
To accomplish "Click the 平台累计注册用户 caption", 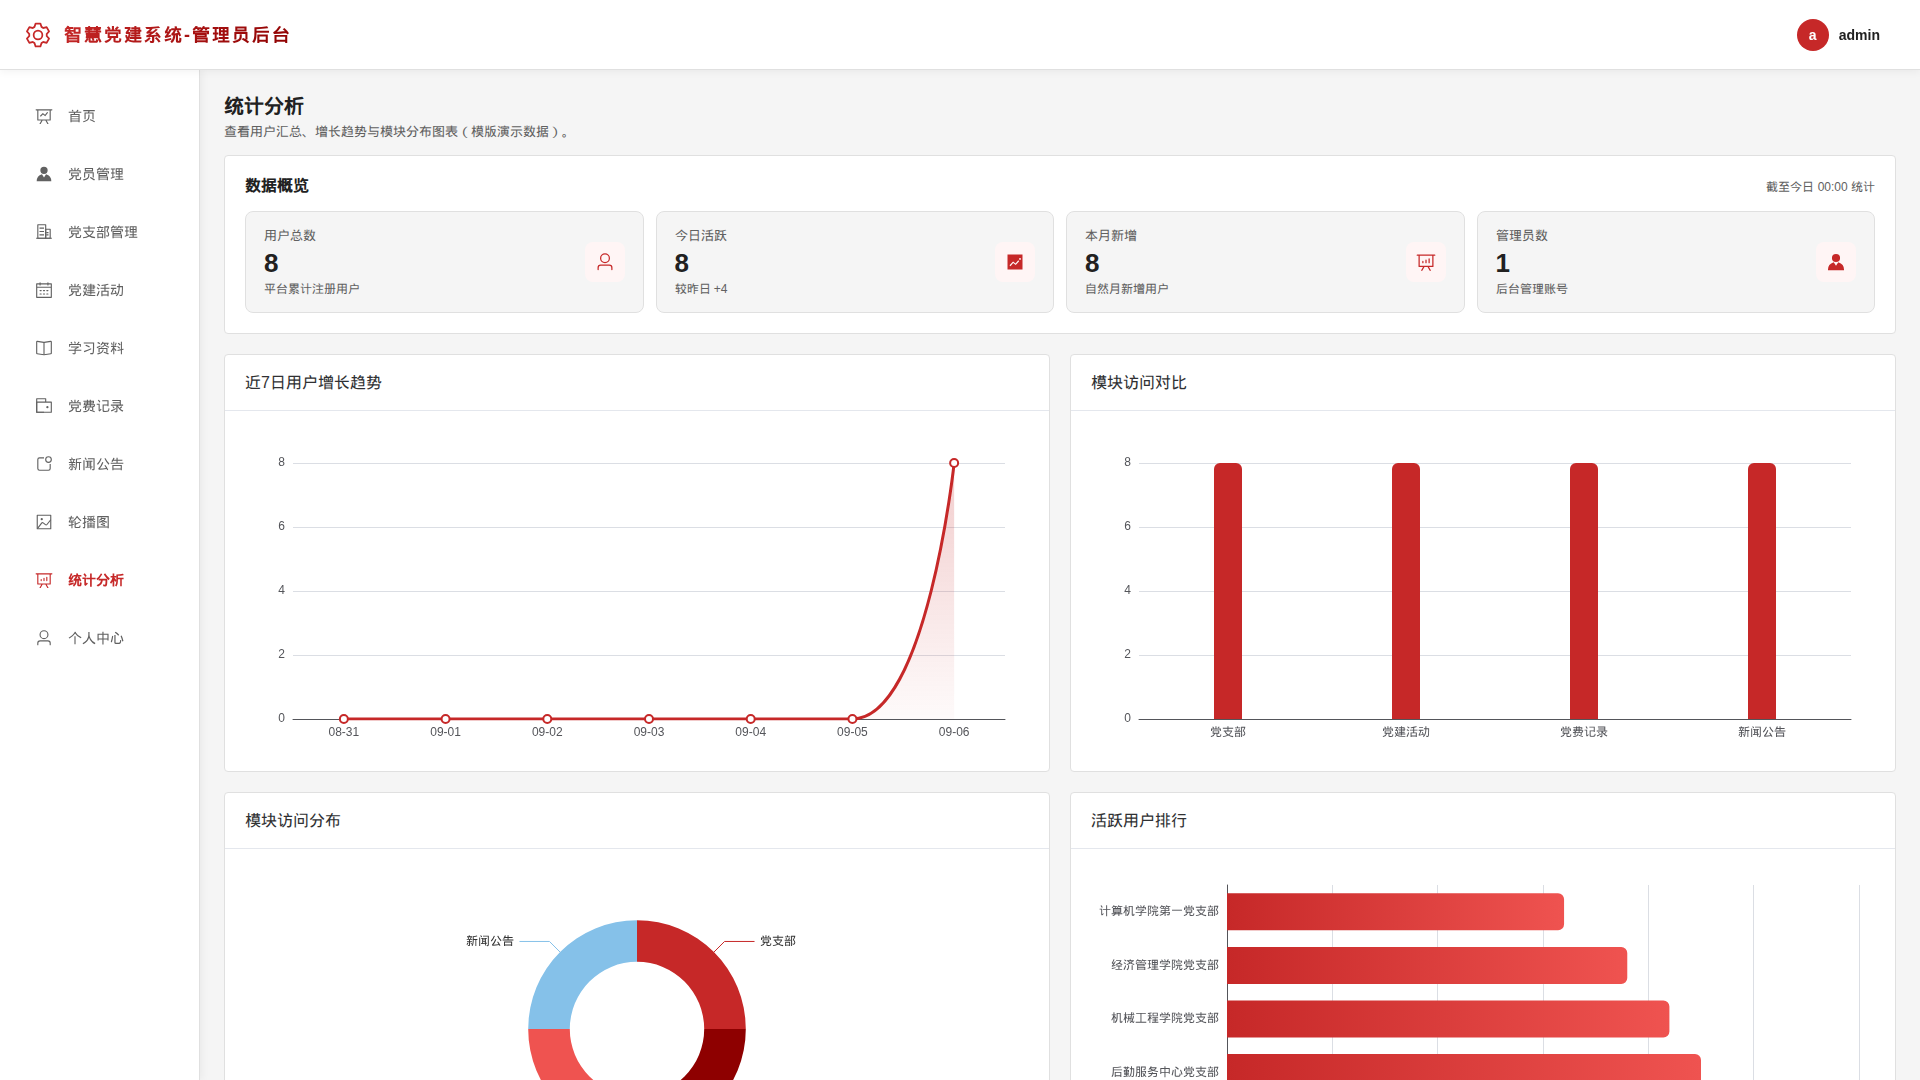I will click(312, 289).
